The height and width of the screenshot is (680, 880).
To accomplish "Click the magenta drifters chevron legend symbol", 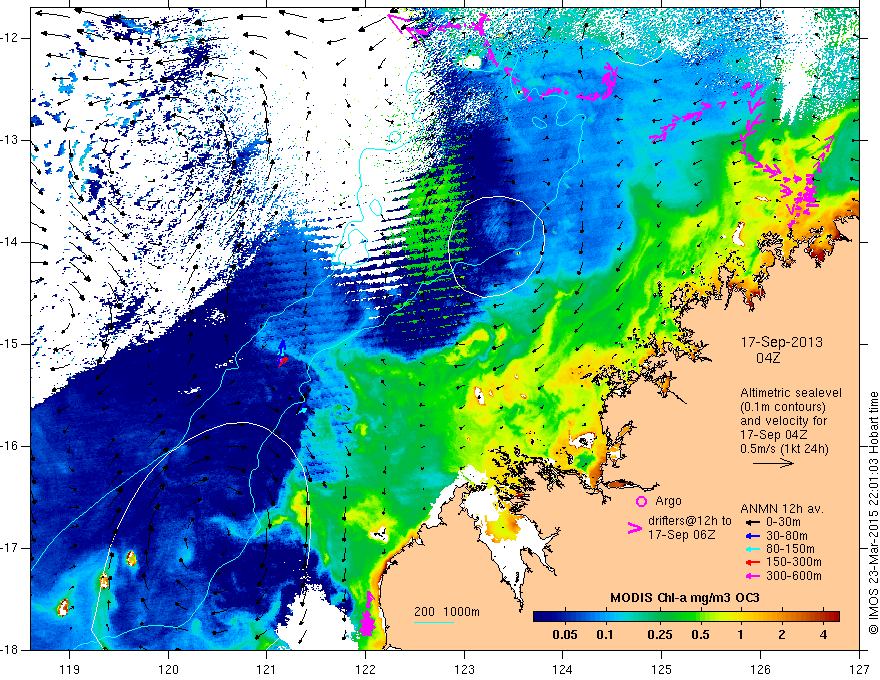I will (x=634, y=528).
